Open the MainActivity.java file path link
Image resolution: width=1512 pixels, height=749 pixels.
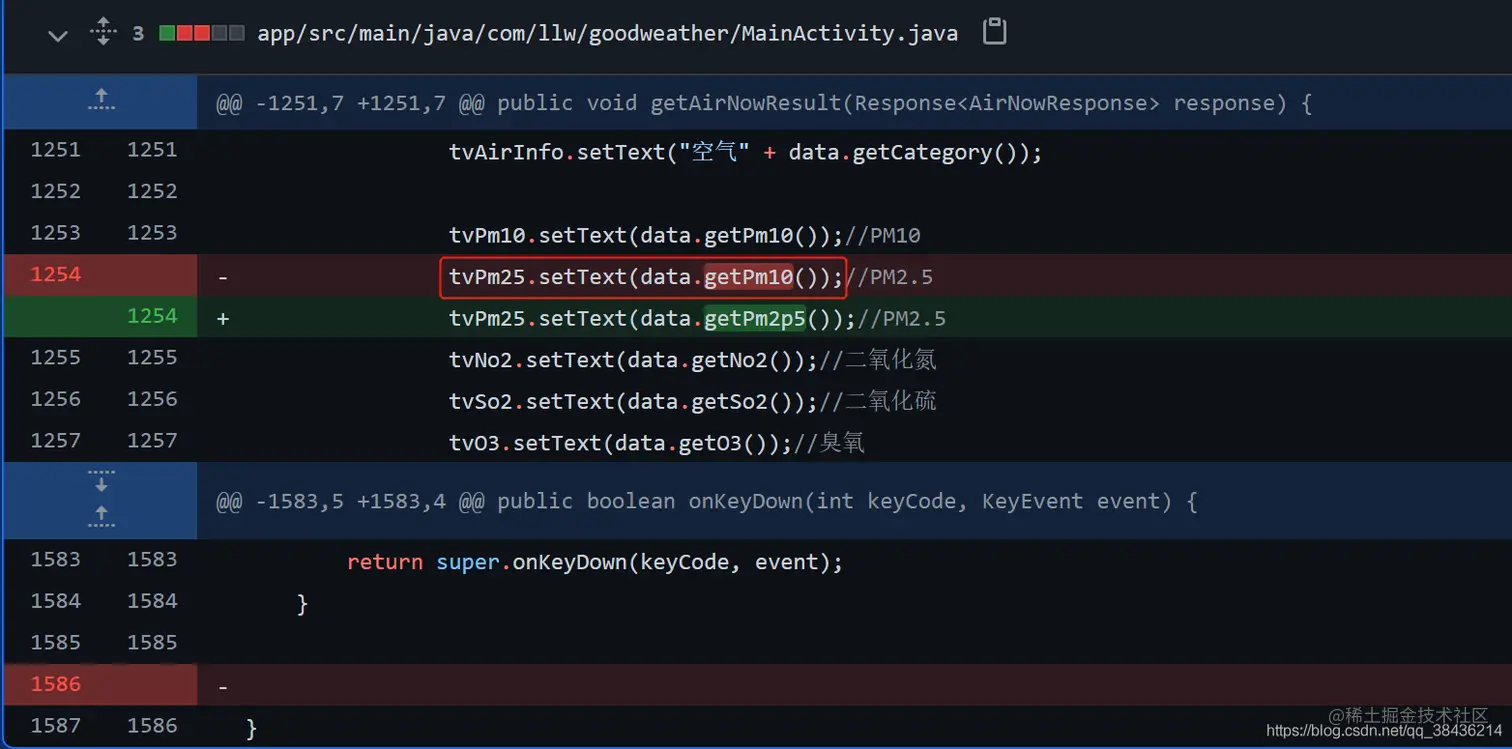point(607,33)
